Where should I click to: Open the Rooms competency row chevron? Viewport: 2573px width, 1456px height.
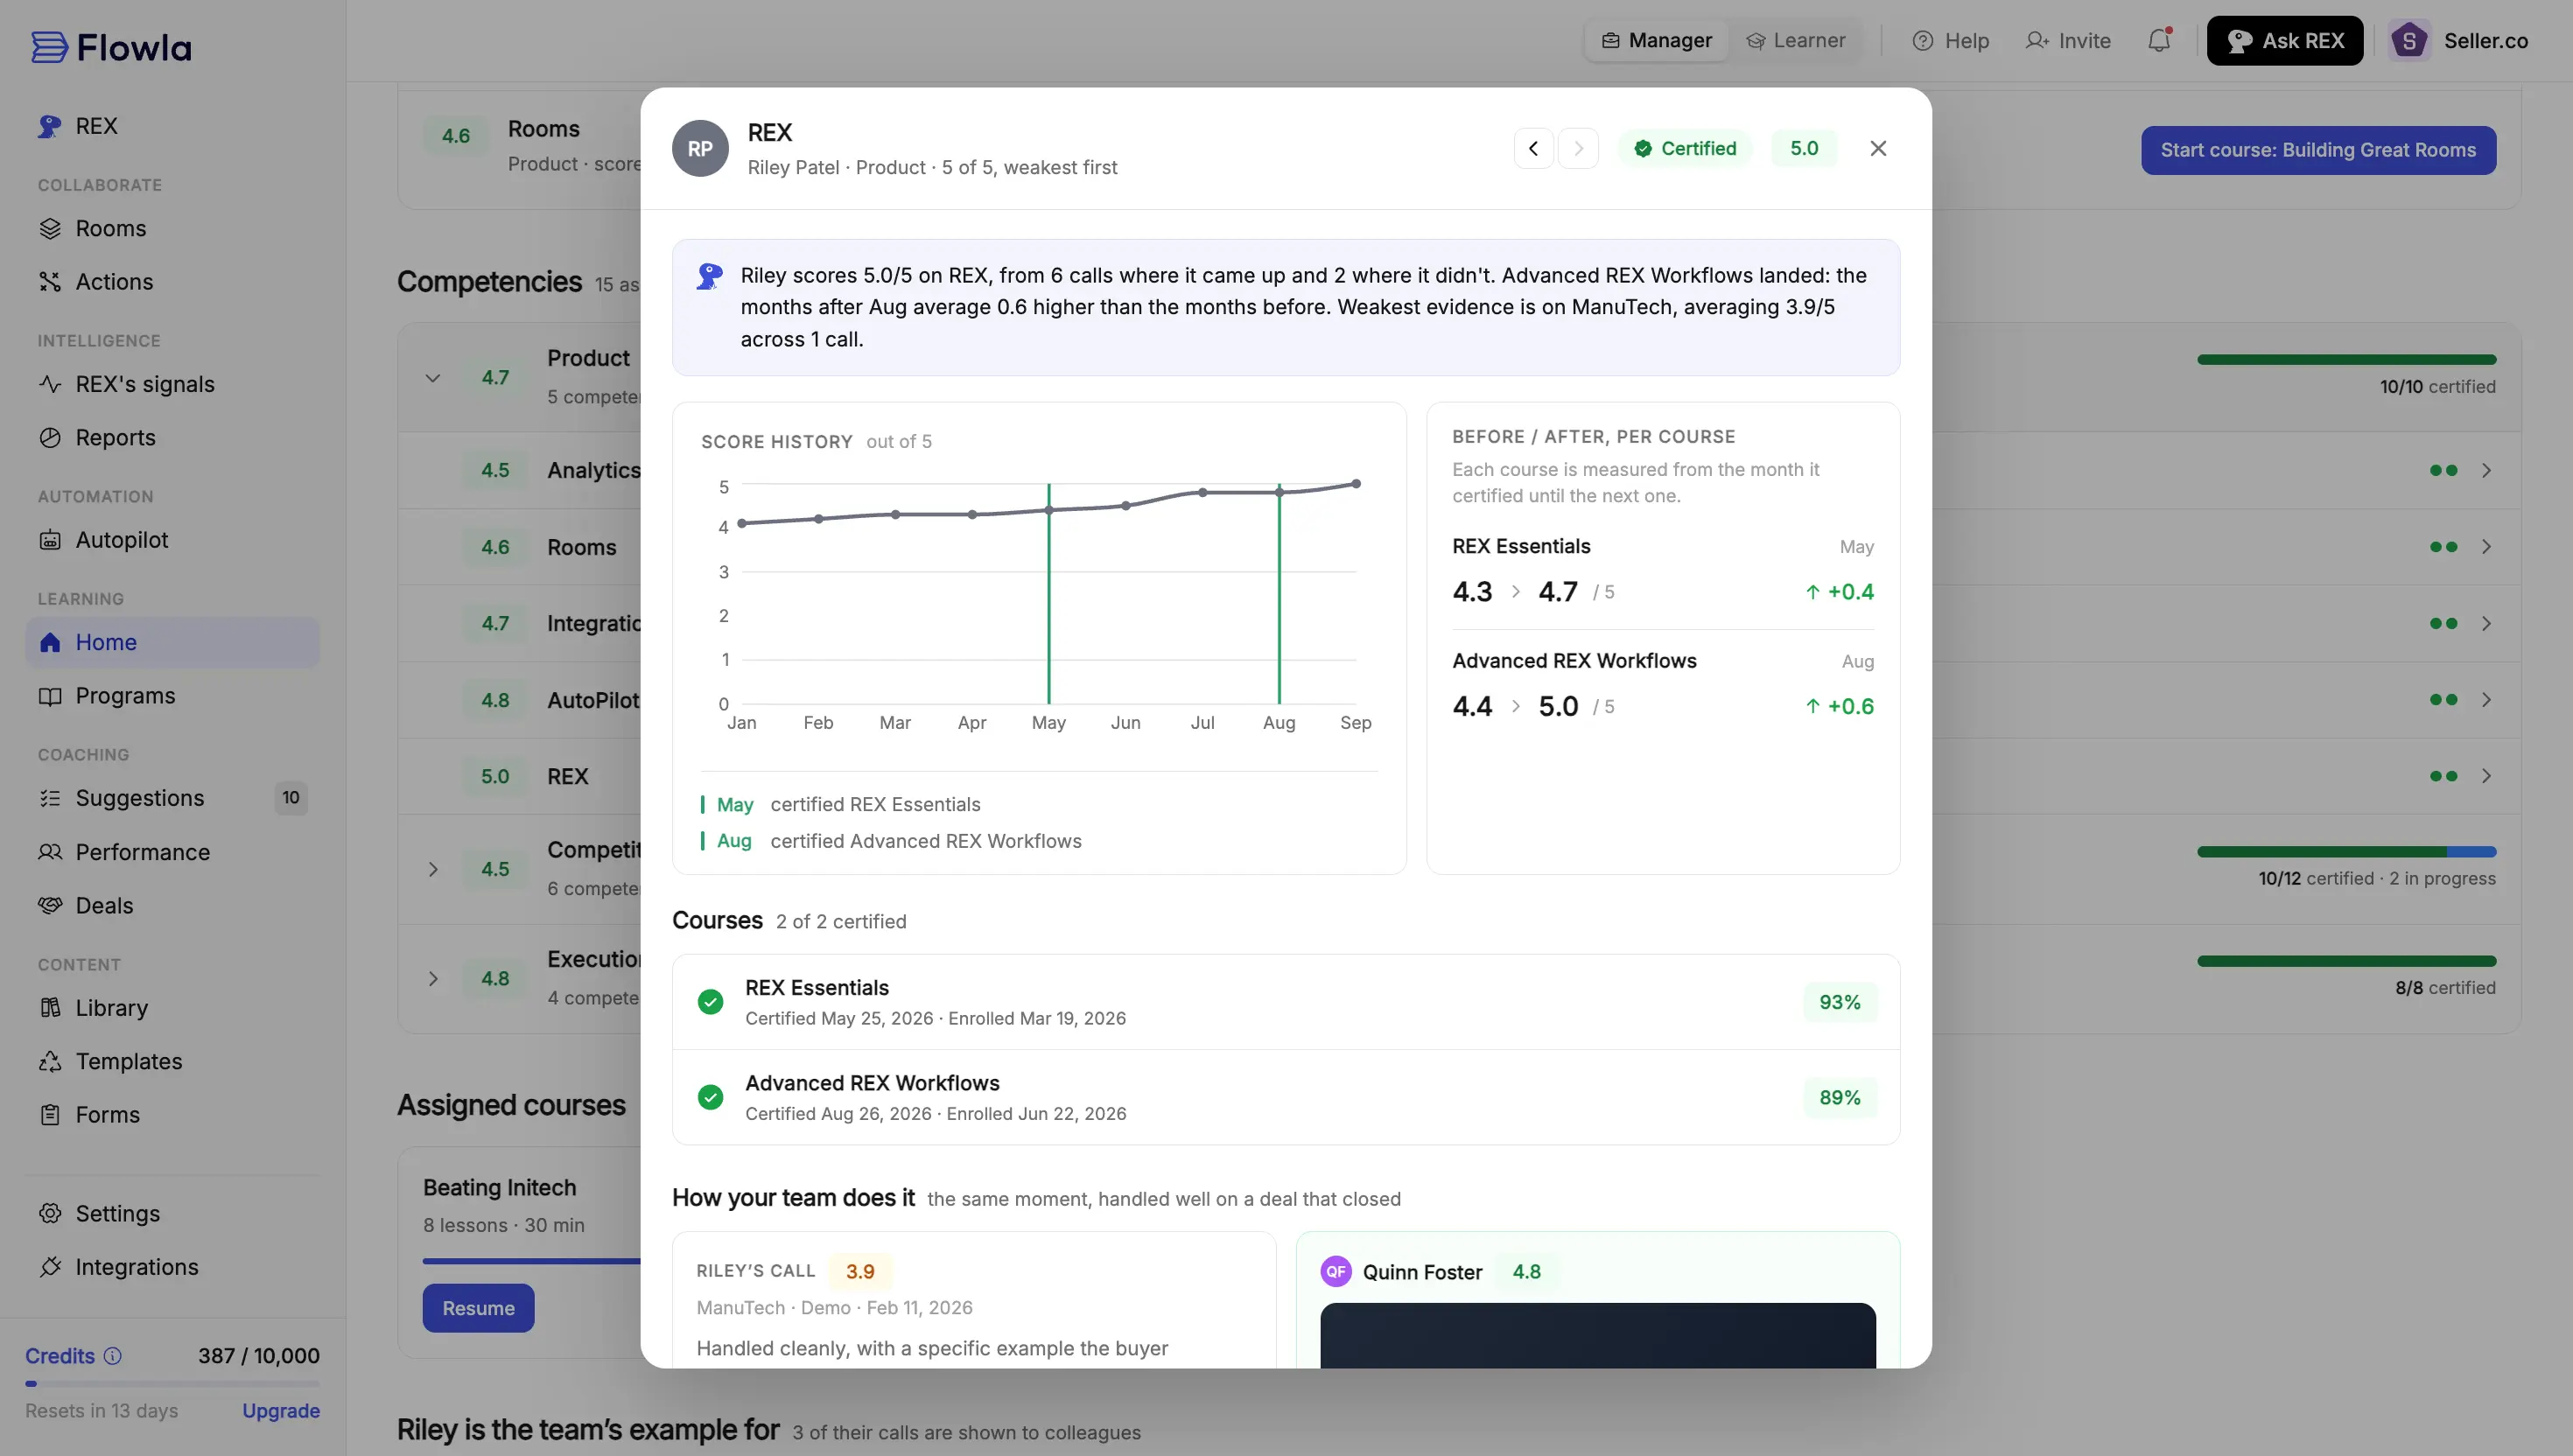pos(2486,547)
